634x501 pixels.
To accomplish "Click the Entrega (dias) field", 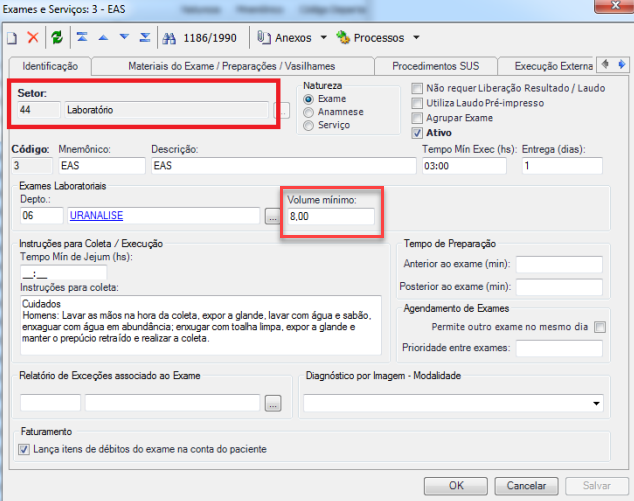I will 562,166.
